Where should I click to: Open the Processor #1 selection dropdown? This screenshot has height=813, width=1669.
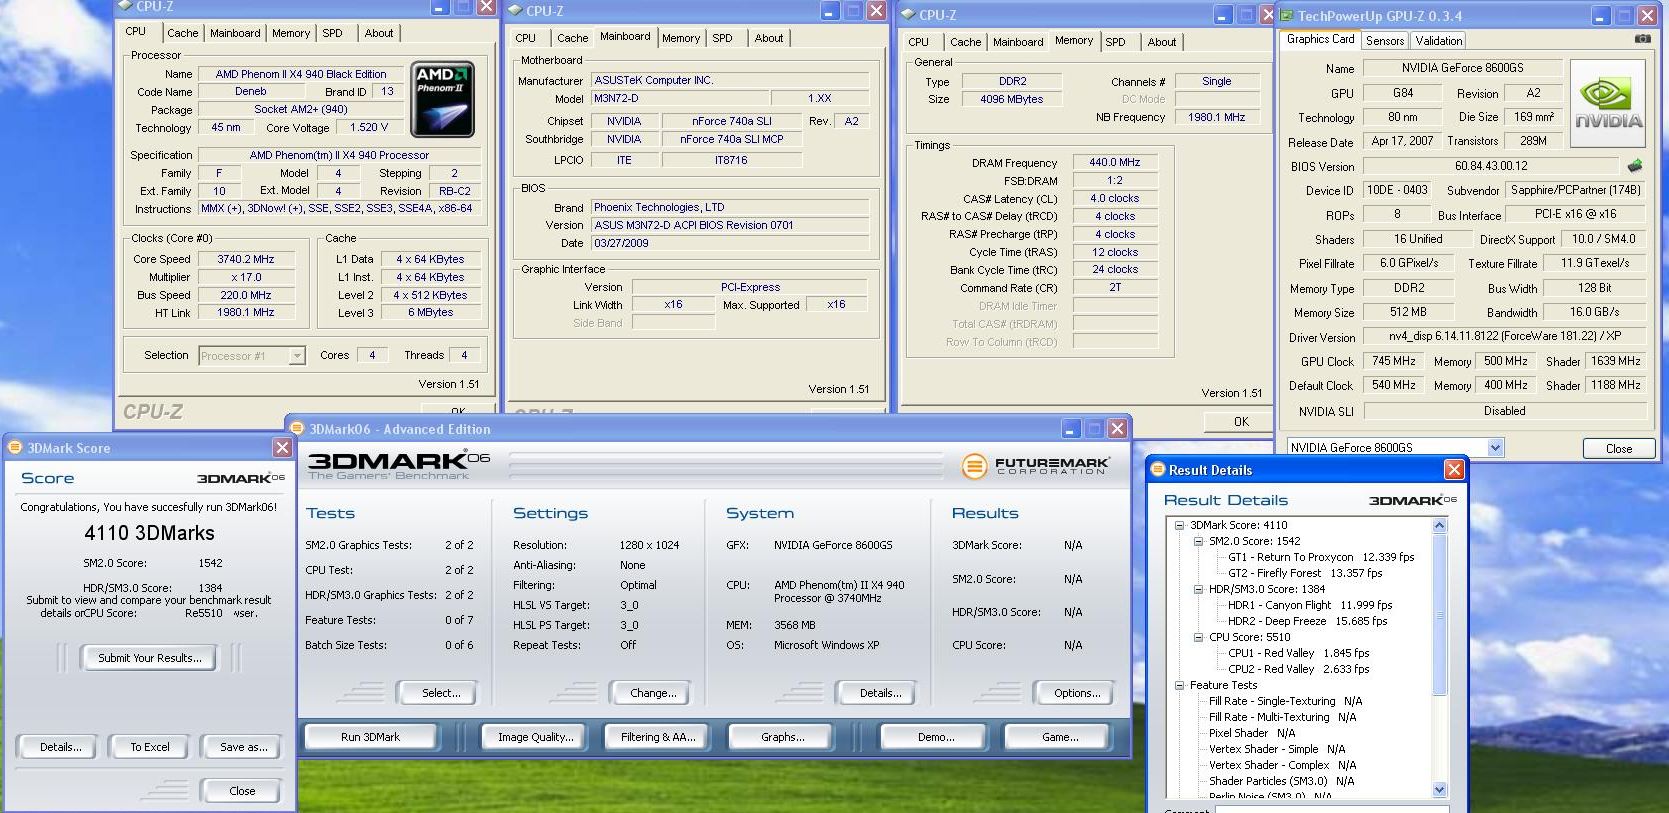pos(297,355)
